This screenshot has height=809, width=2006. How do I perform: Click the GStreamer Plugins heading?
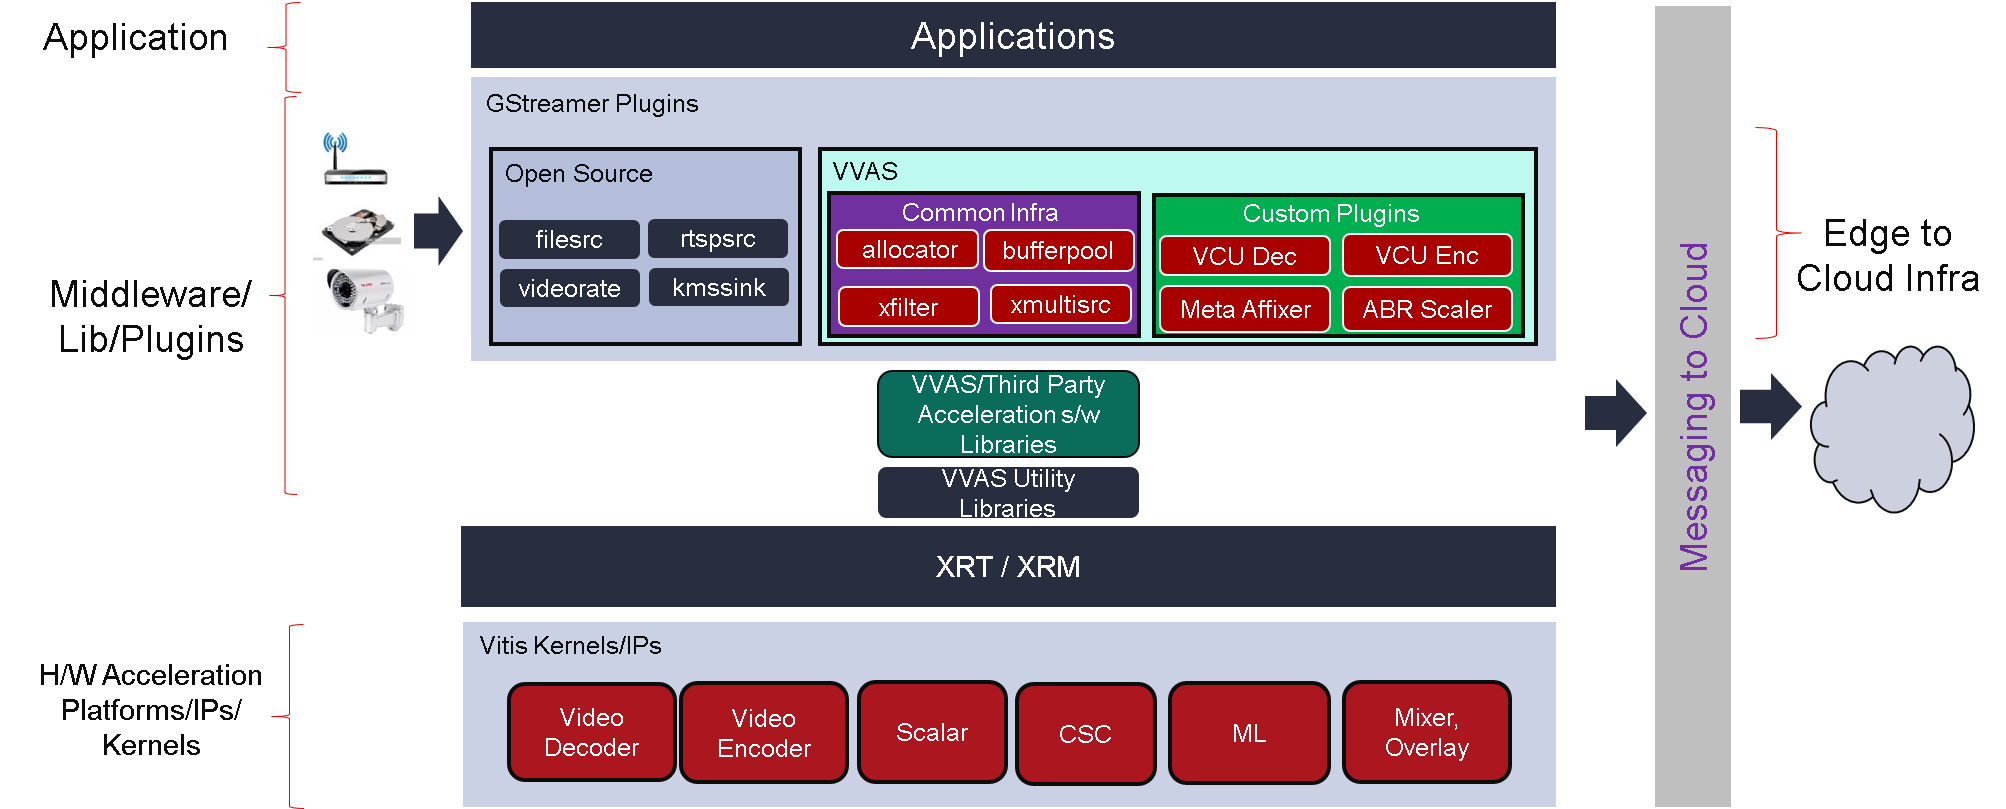592,104
